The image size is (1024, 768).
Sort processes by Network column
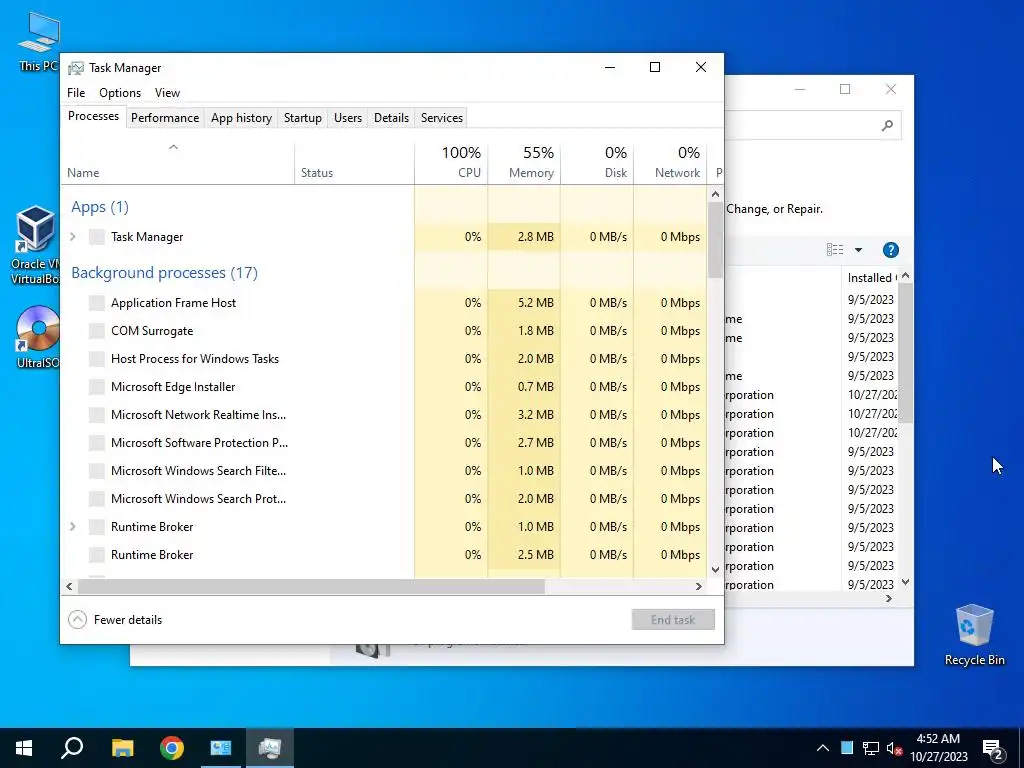tap(670, 162)
